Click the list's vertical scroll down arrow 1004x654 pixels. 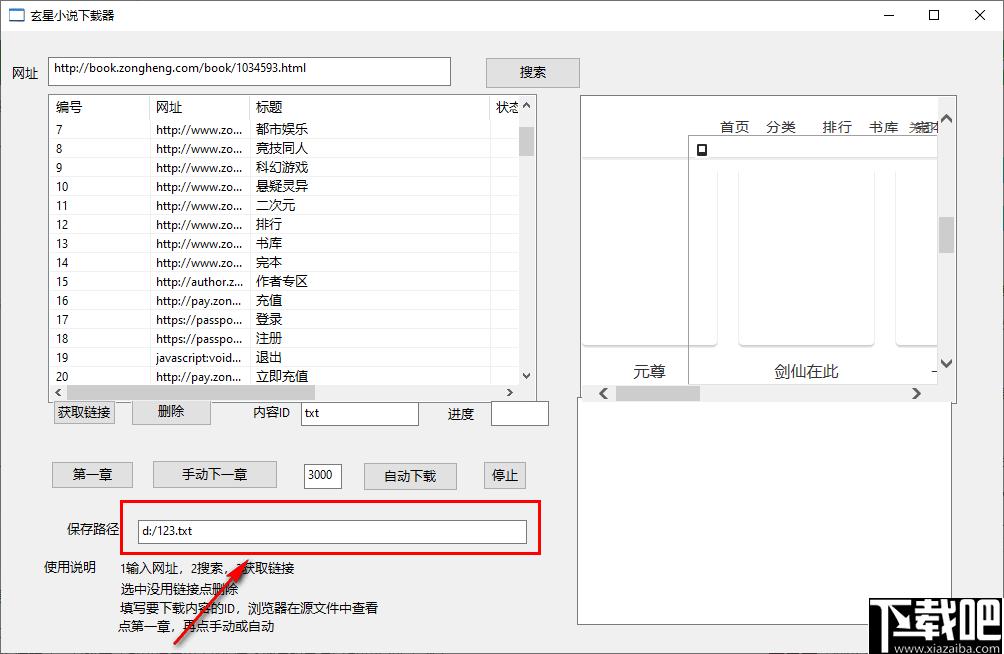(x=526, y=376)
